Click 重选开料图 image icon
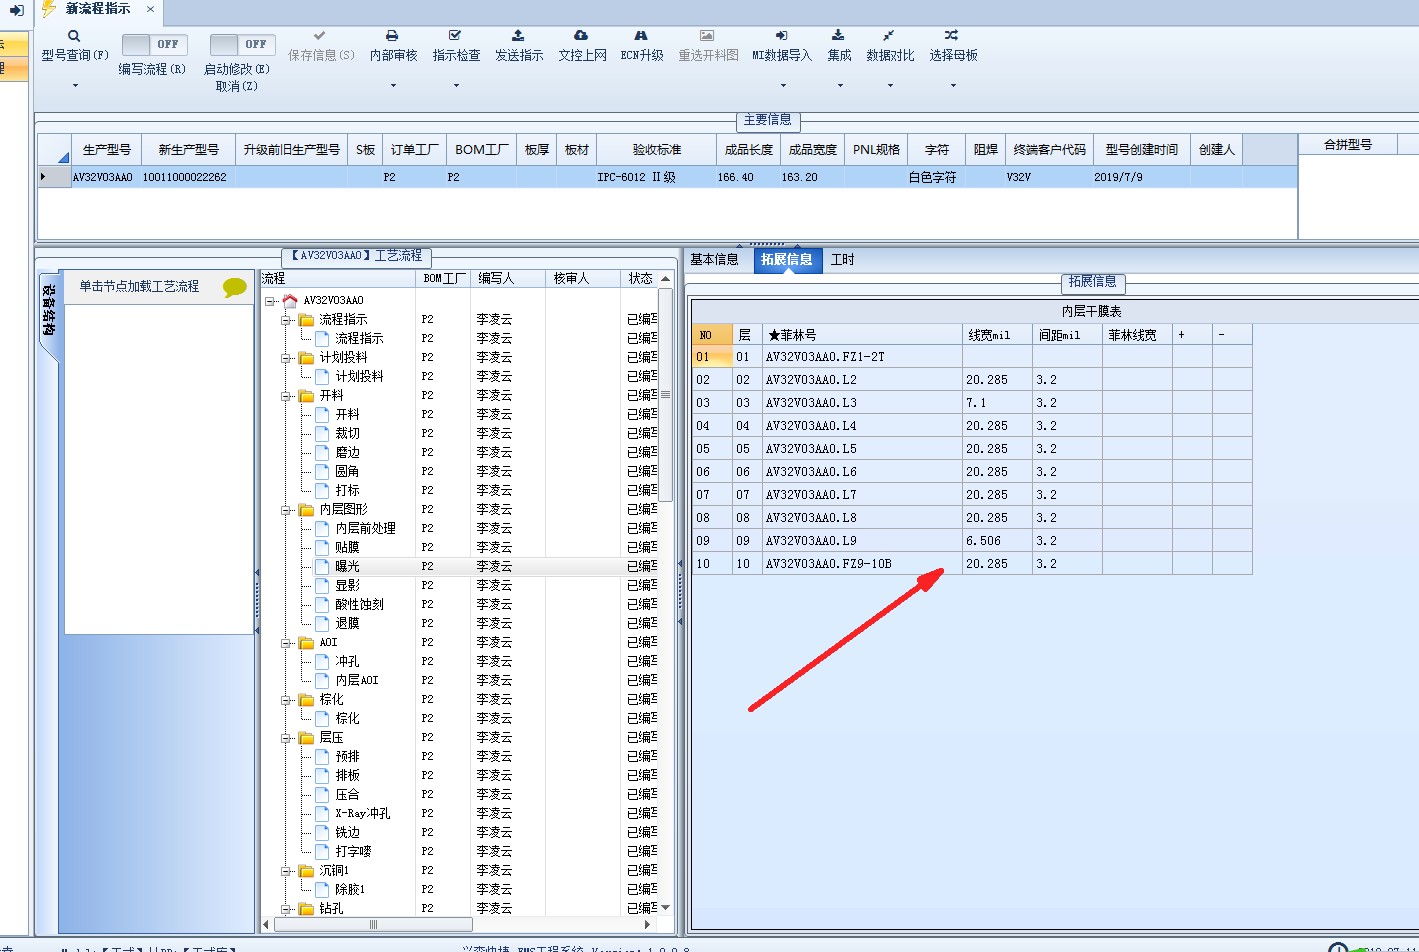The width and height of the screenshot is (1419, 952). click(707, 36)
